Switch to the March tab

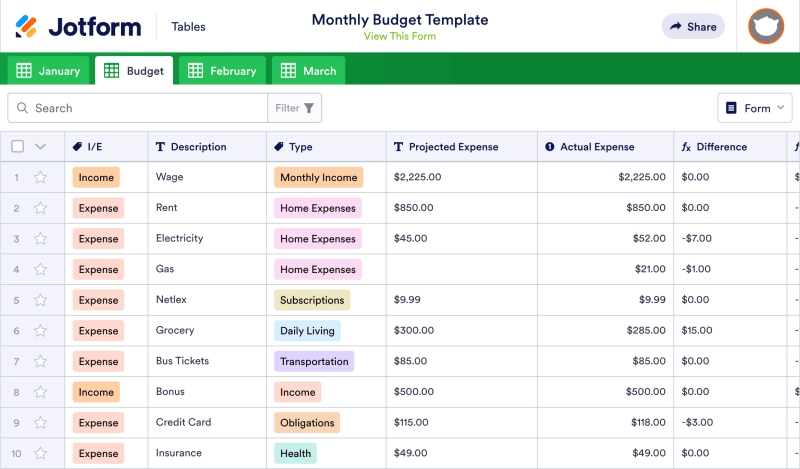309,71
